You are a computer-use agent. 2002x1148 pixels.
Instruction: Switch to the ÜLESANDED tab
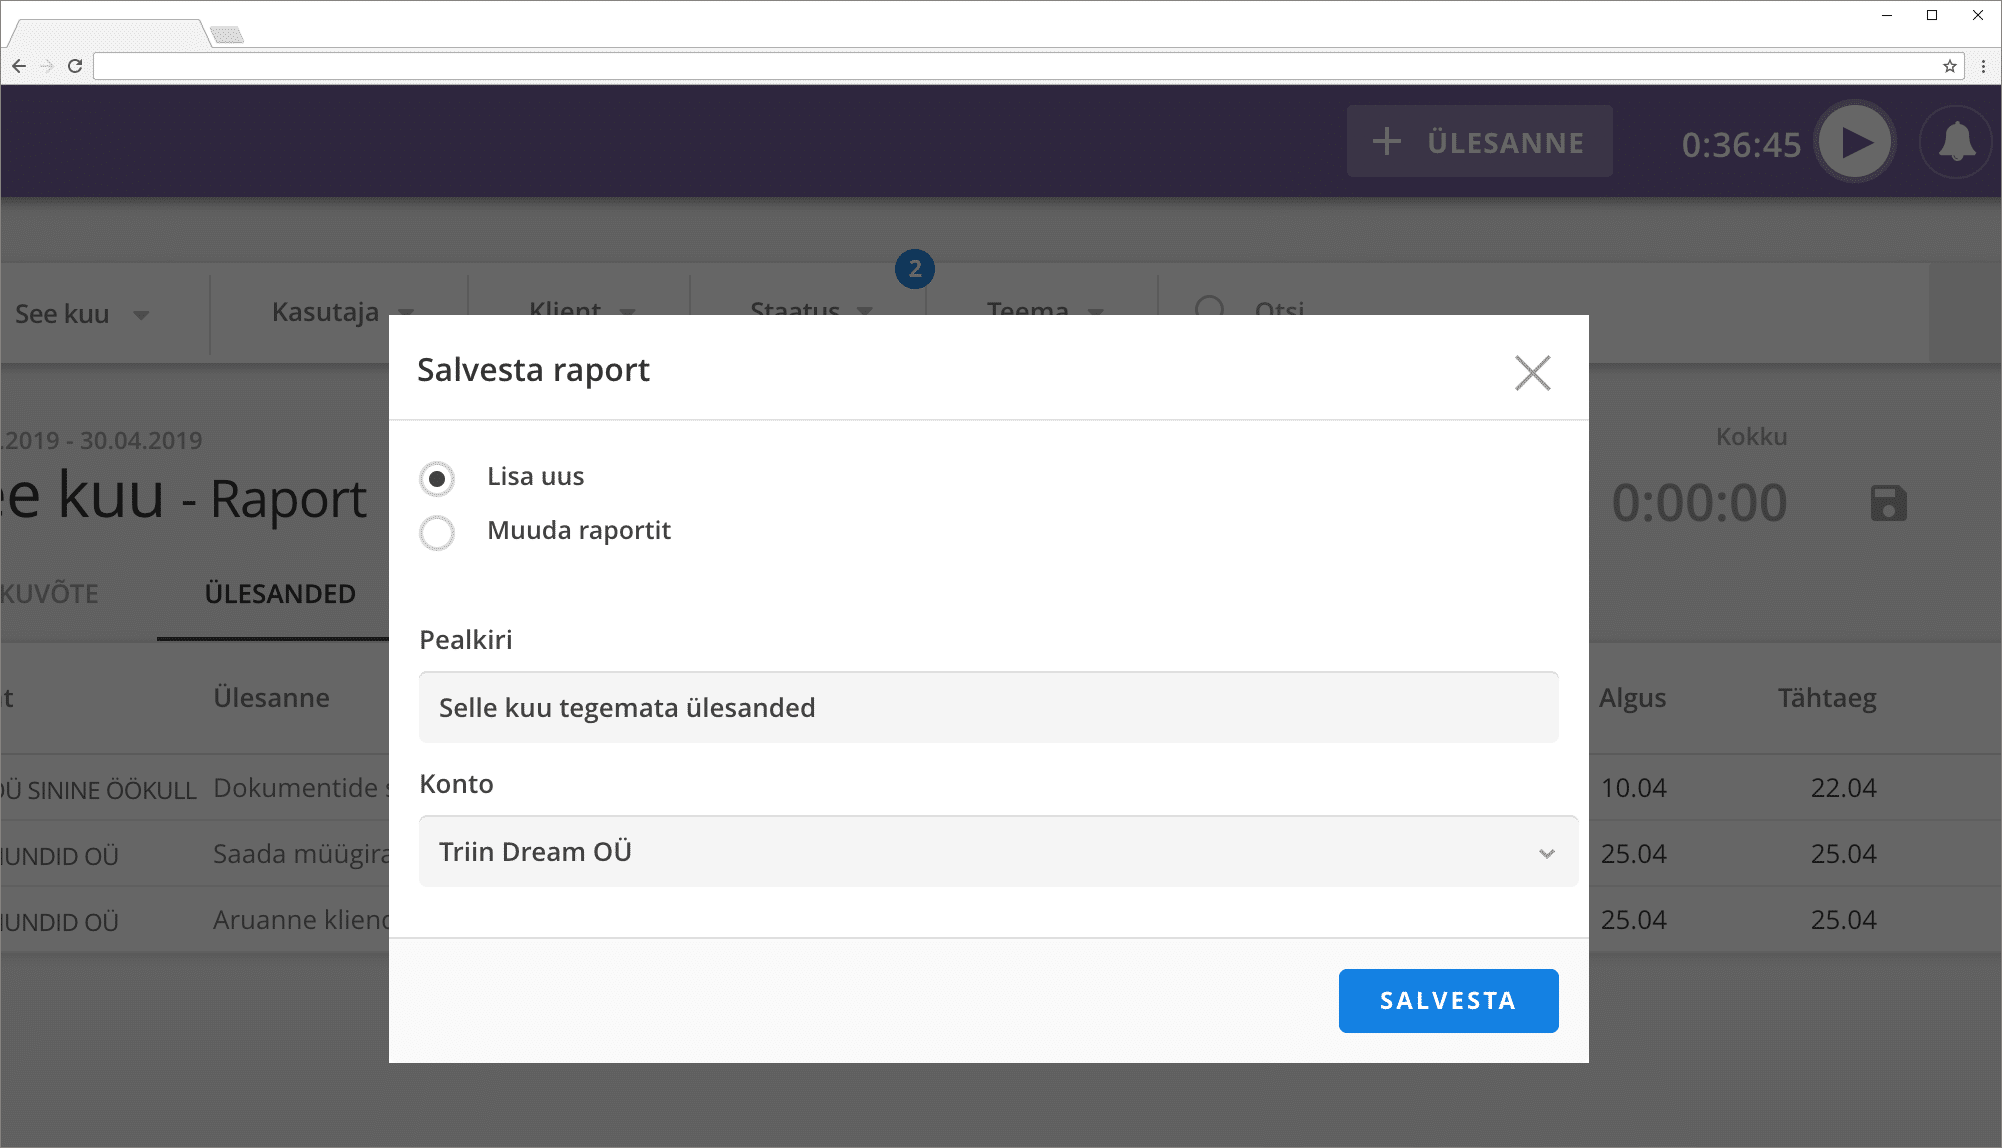pyautogui.click(x=280, y=594)
